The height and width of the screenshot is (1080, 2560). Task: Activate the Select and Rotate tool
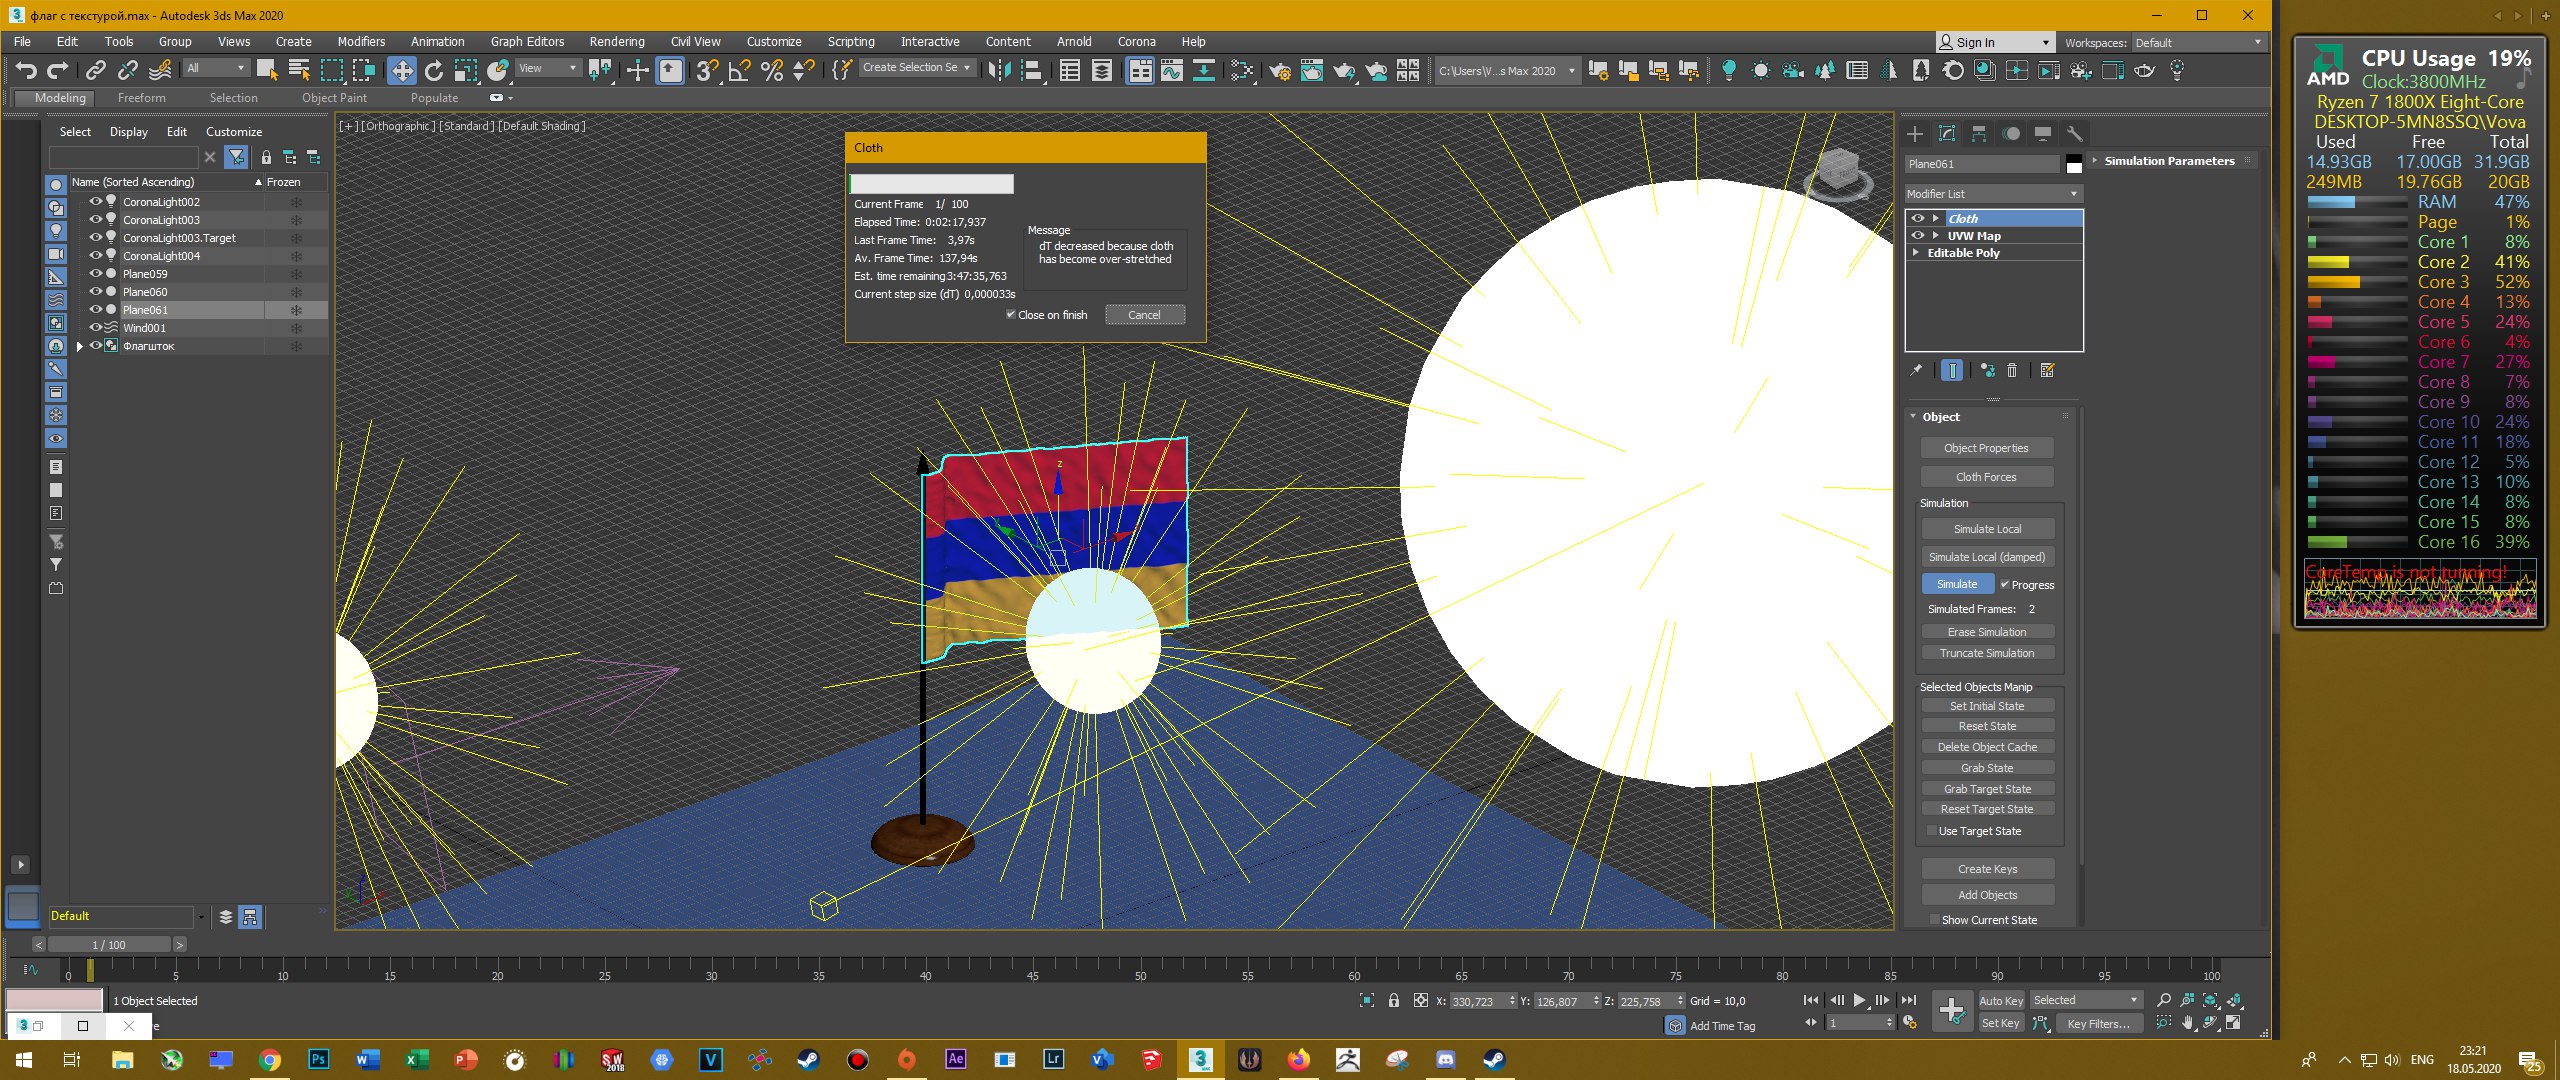tap(434, 70)
